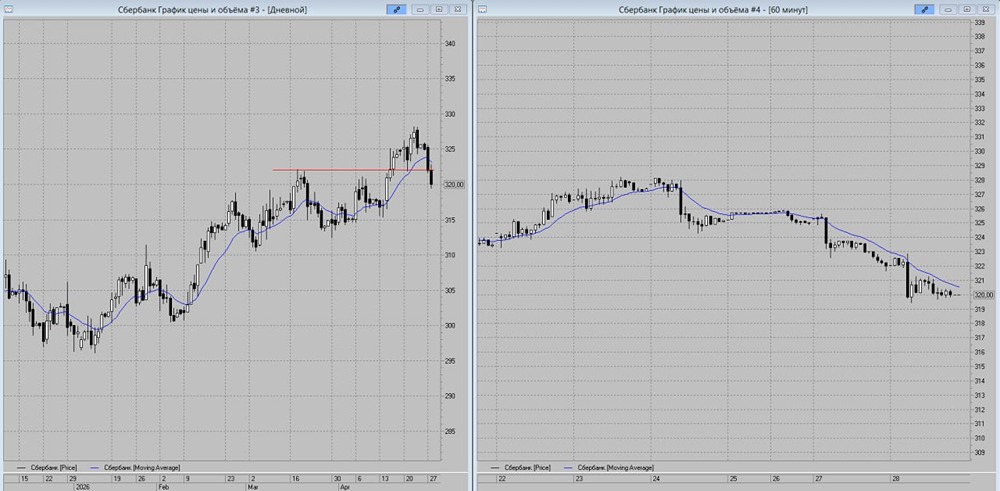This screenshot has height=491, width=1000.
Task: Minimize the daily chart window #3
Action: [x=420, y=10]
